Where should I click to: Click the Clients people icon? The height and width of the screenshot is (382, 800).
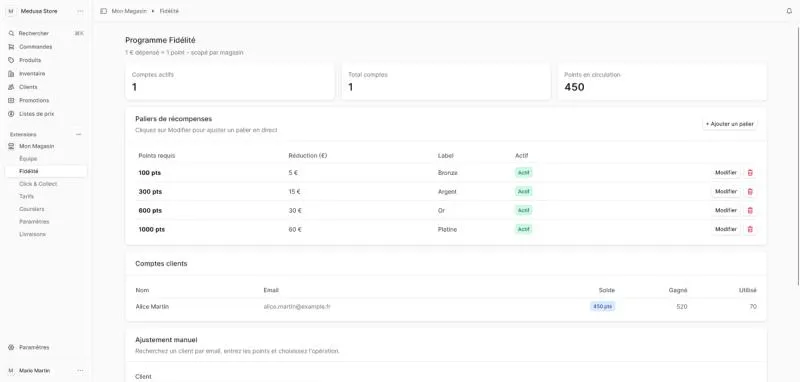(11, 87)
